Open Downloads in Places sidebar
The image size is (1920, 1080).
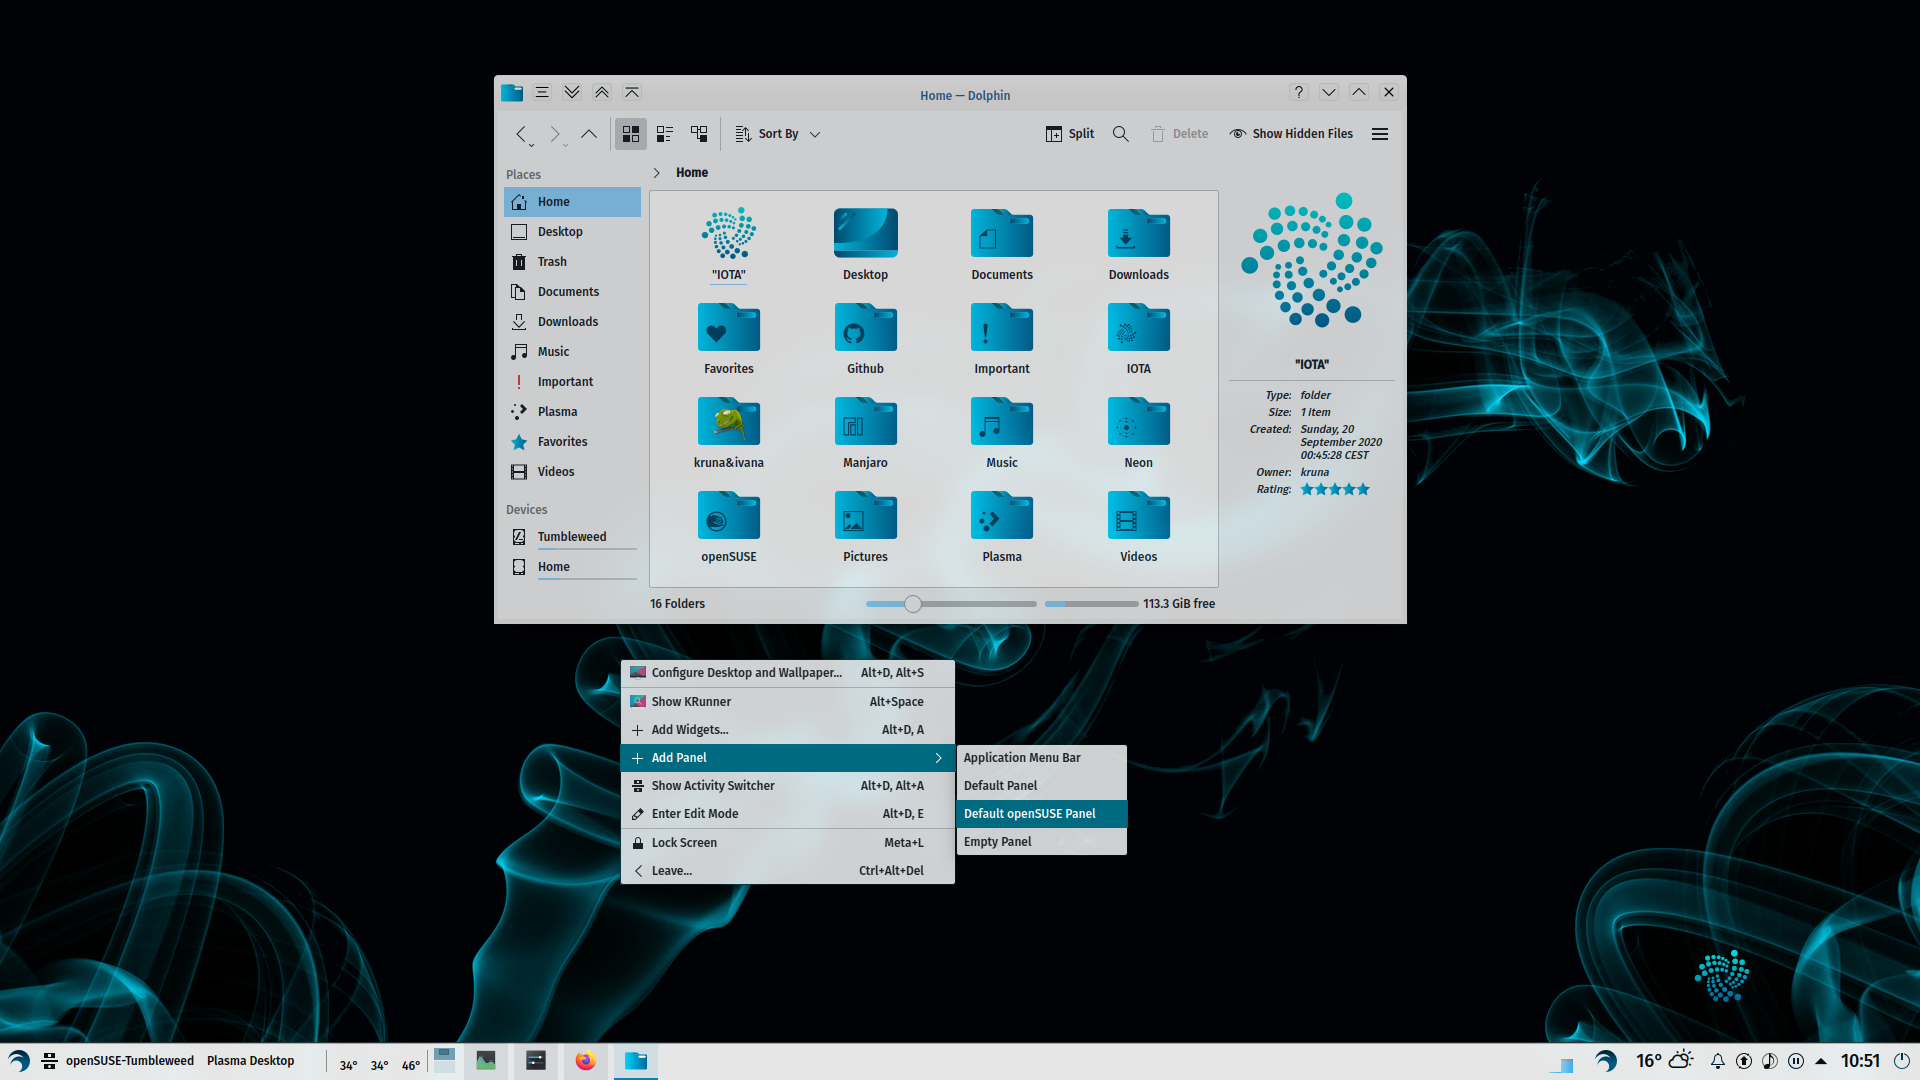click(572, 322)
